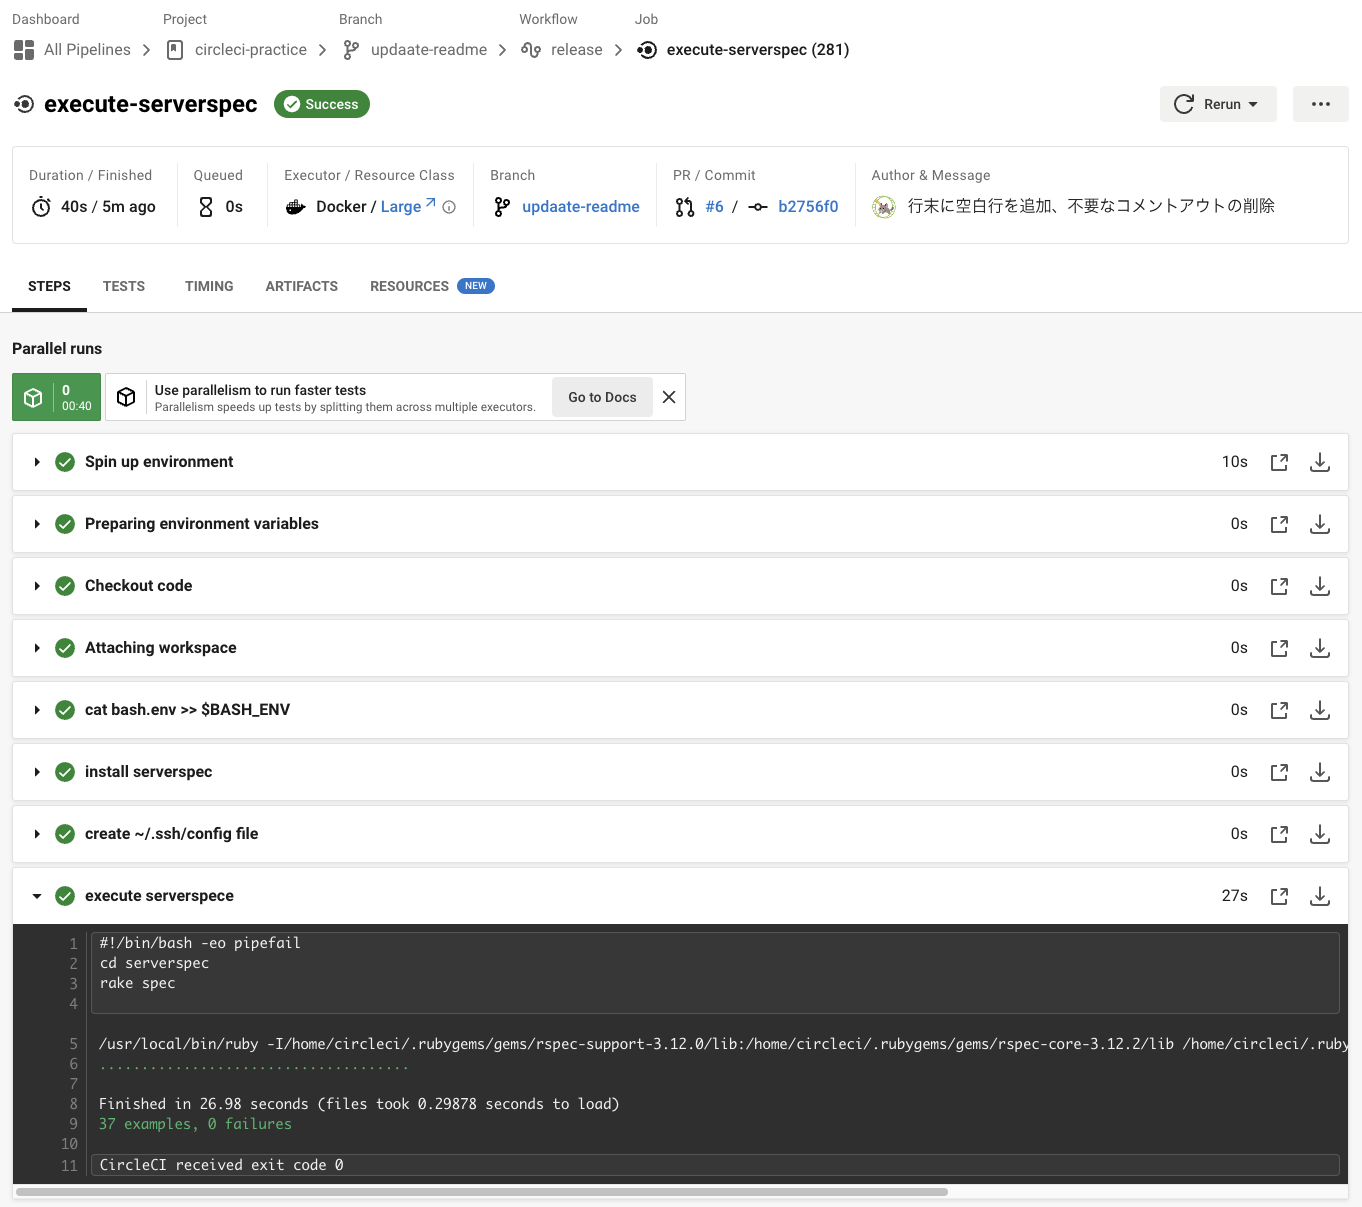Select the parallel run 0 node
This screenshot has width=1362, height=1207.
56,397
